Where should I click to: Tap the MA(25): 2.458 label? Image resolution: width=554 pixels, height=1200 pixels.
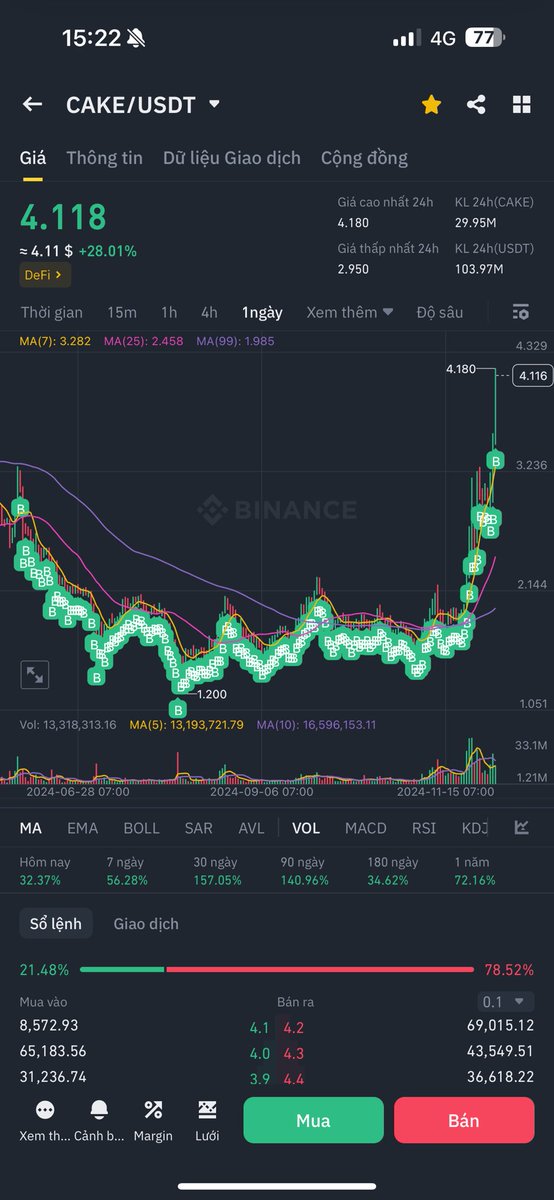144,341
